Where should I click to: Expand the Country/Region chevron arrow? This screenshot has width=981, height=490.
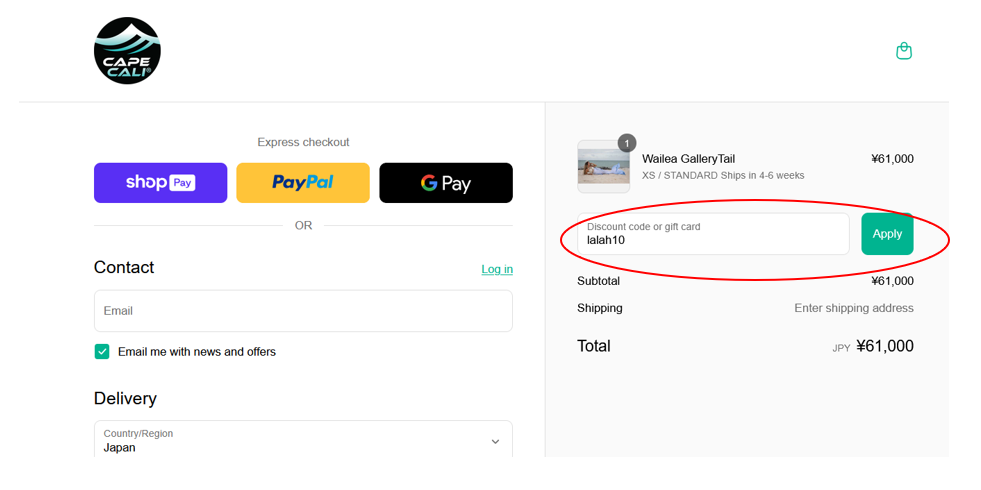[x=495, y=441]
